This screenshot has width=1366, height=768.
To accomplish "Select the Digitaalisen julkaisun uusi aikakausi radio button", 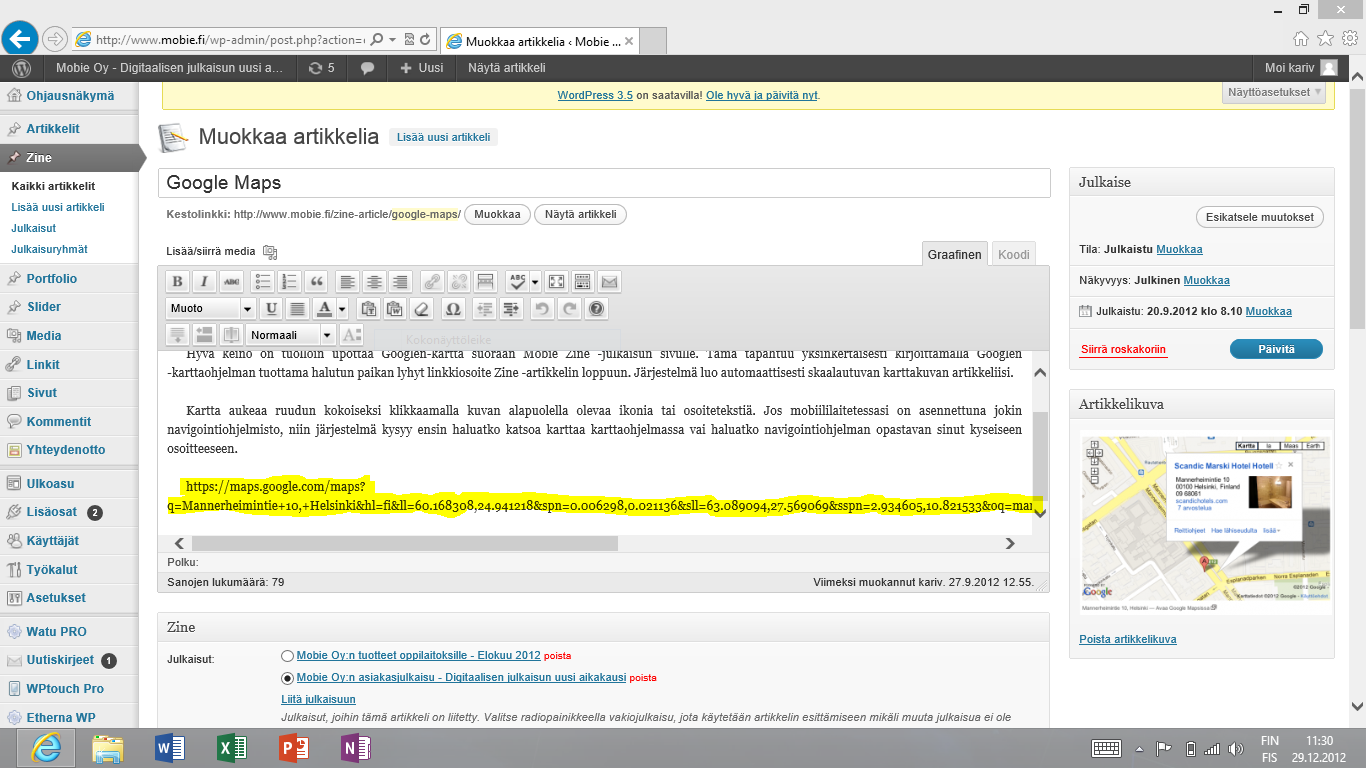I will [x=288, y=678].
